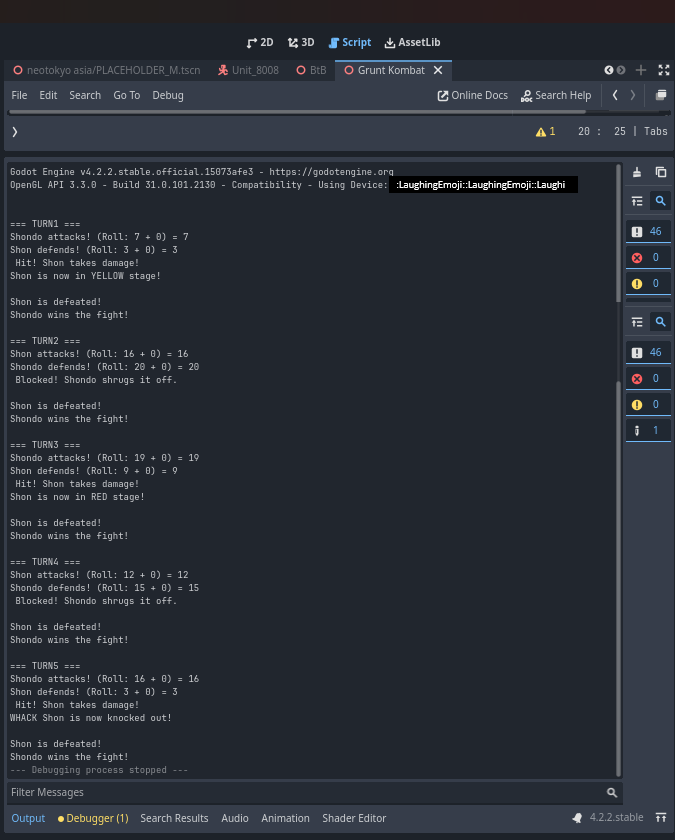Click the Filter Messages magnifier icon
The image size is (675, 840).
pyautogui.click(x=612, y=792)
